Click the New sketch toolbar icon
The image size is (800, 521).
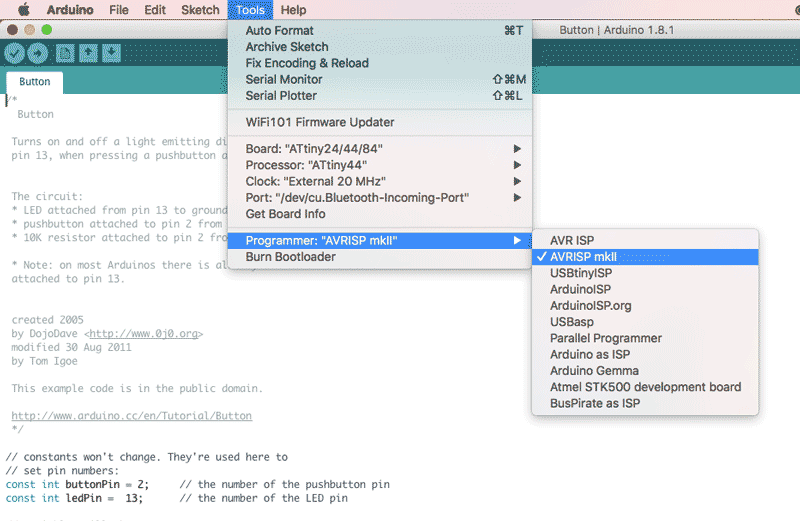(65, 53)
